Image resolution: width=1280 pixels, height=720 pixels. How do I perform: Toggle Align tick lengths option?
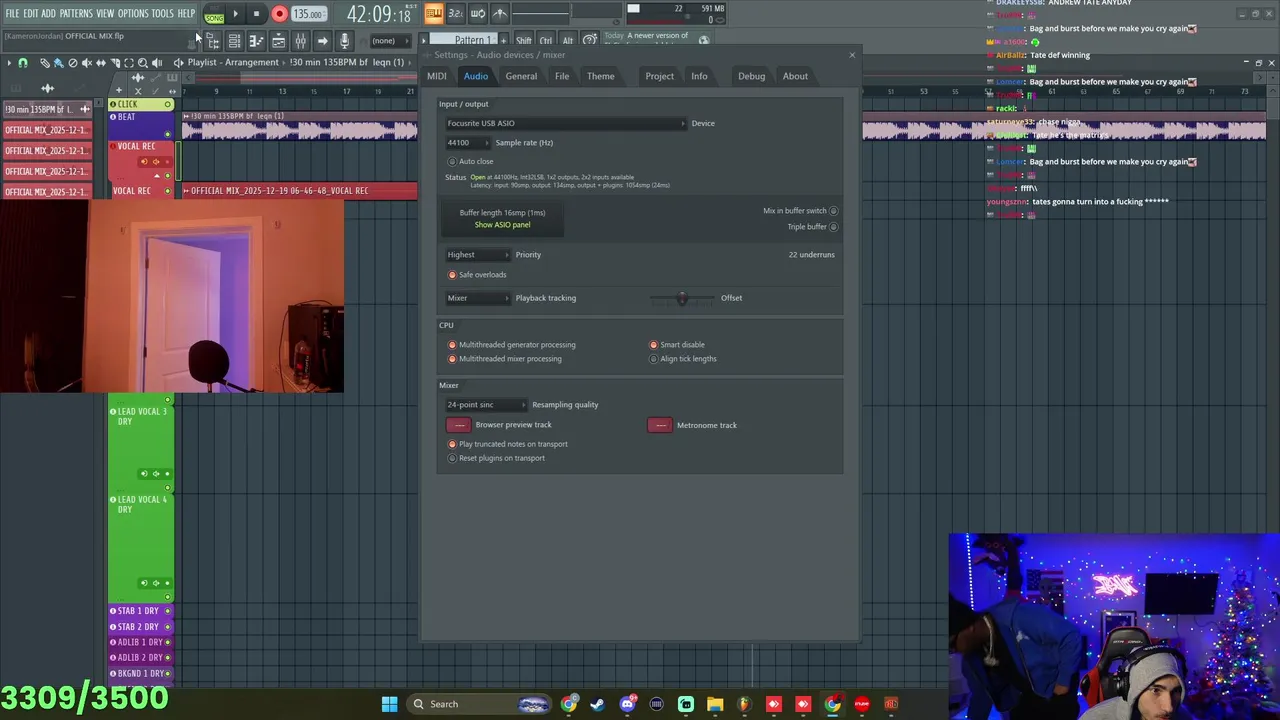click(654, 359)
